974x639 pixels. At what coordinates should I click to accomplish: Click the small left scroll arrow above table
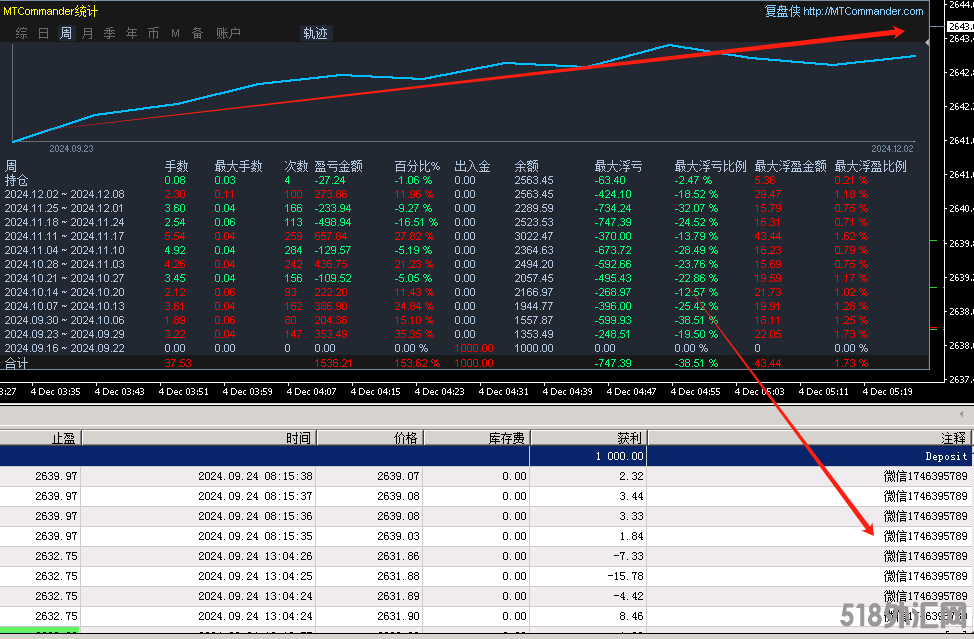click(962, 413)
